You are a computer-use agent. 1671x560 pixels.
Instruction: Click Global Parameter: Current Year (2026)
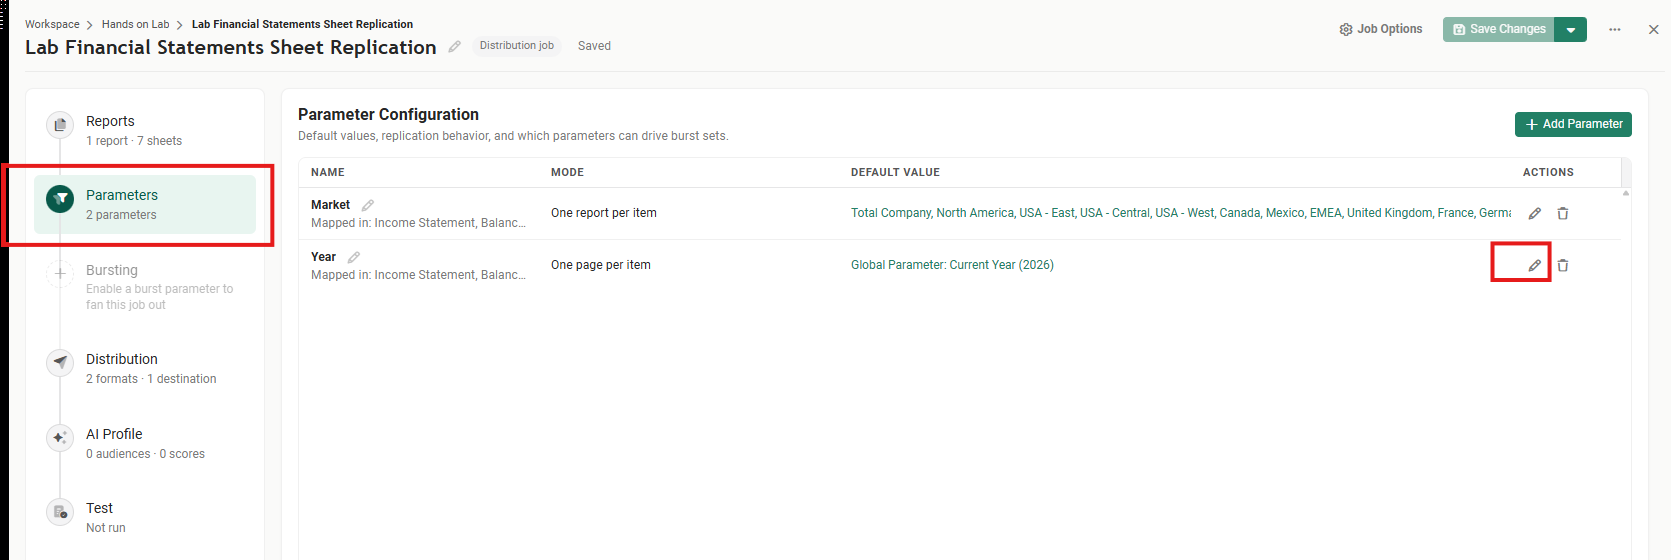[952, 265]
